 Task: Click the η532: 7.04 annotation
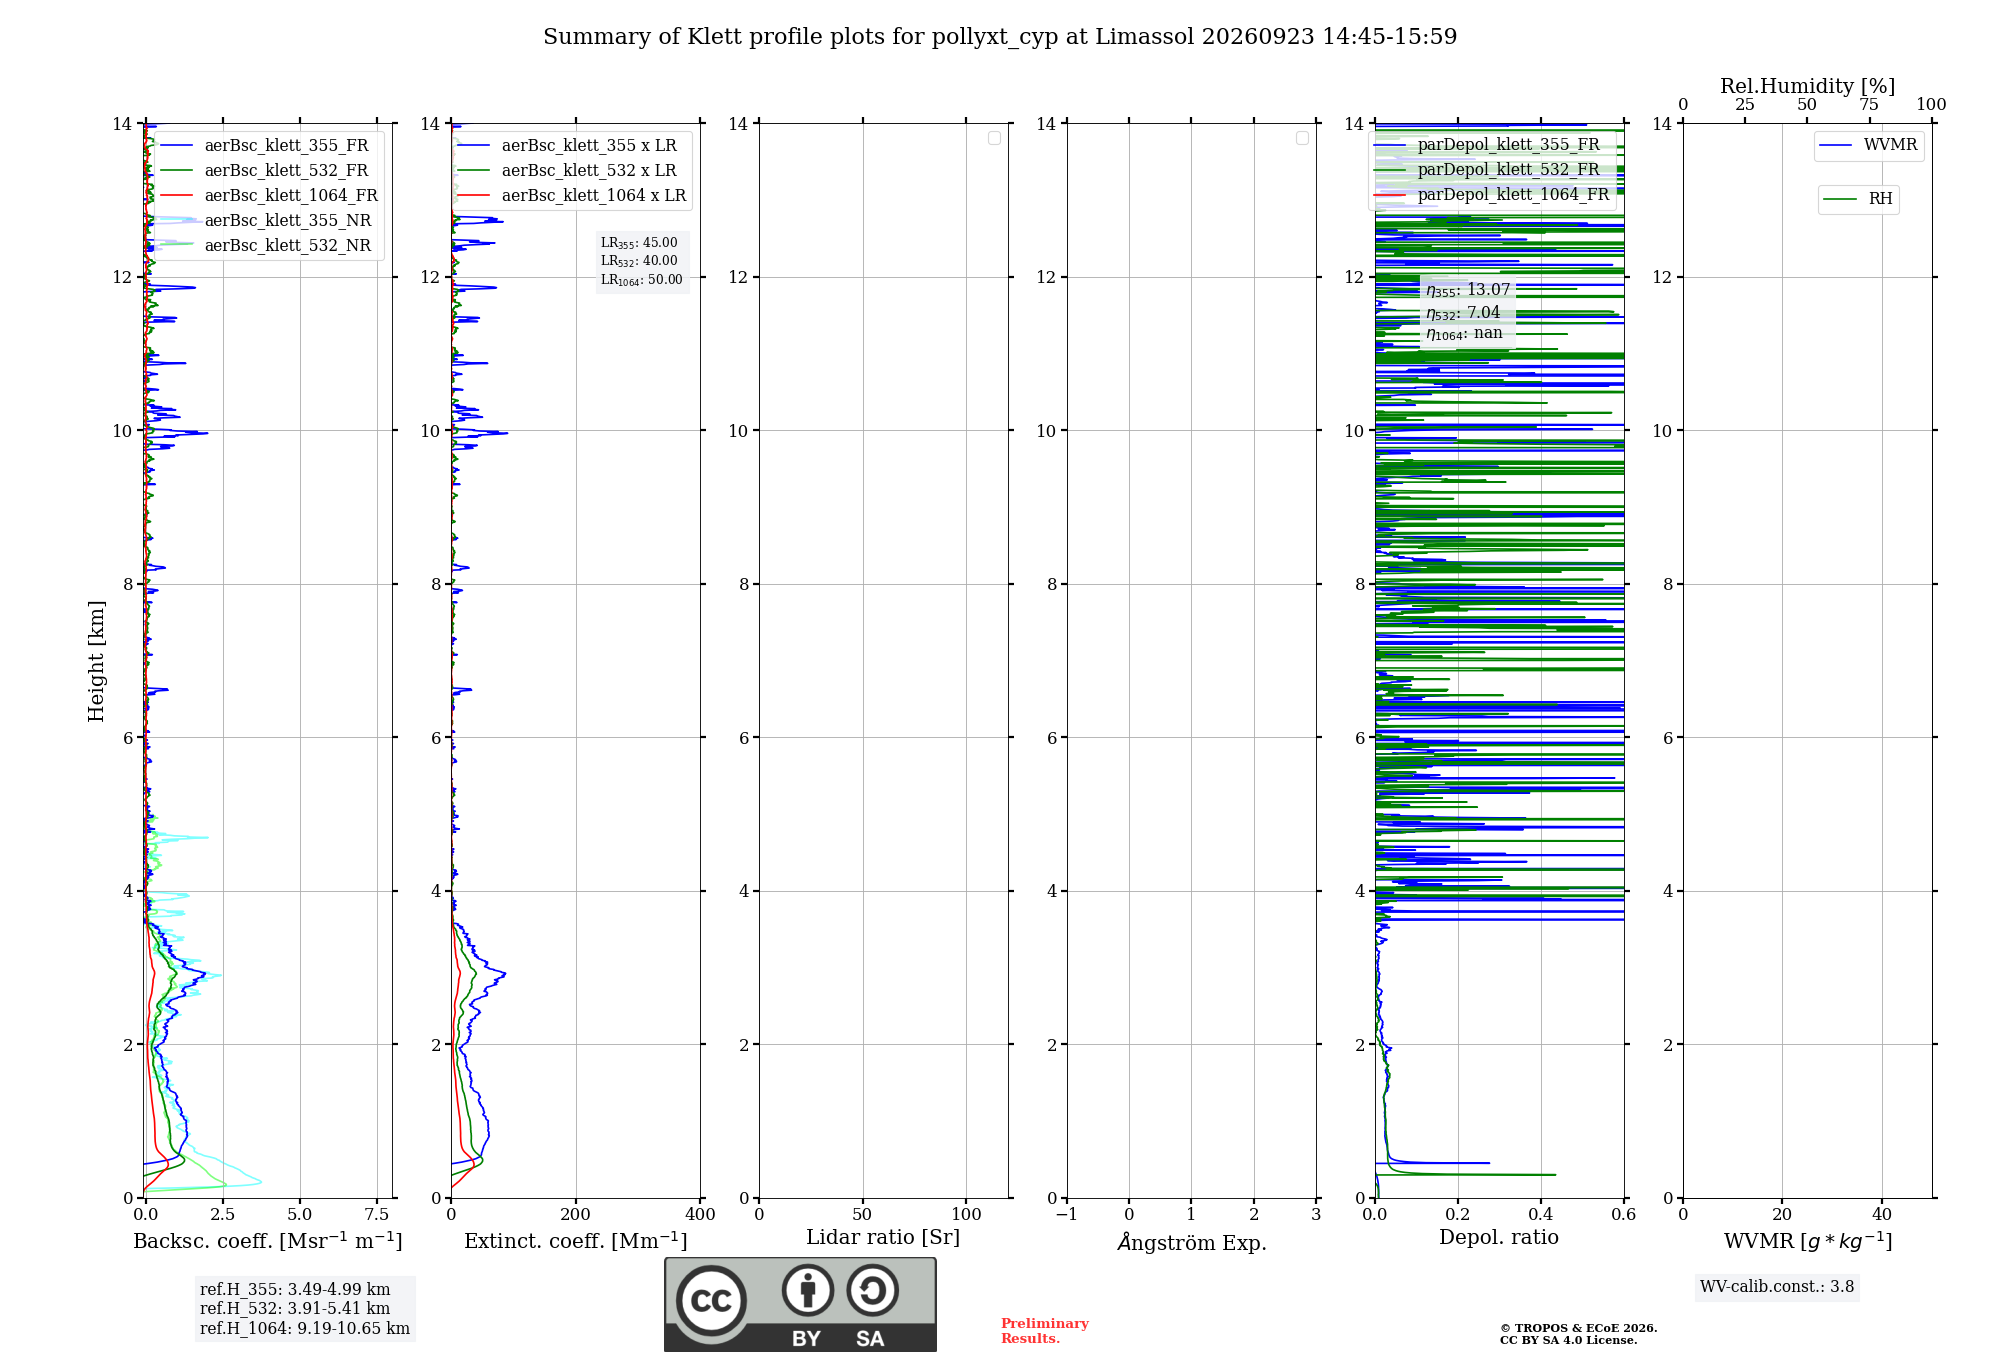(1463, 313)
